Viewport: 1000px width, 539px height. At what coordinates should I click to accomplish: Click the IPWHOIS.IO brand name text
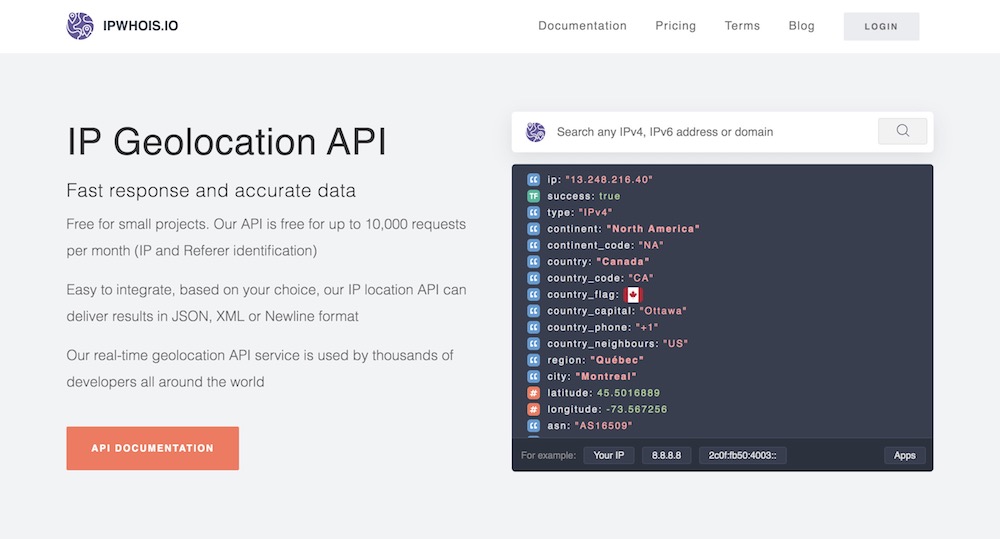[140, 26]
